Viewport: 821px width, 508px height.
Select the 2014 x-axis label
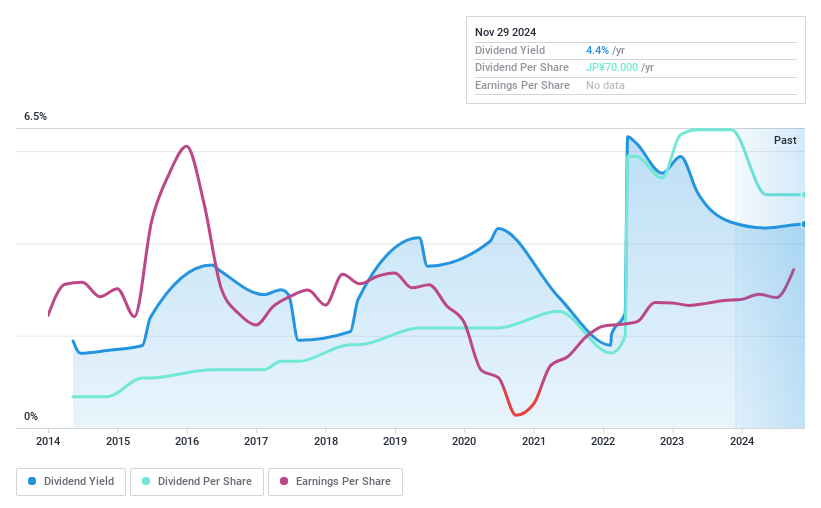[49, 441]
